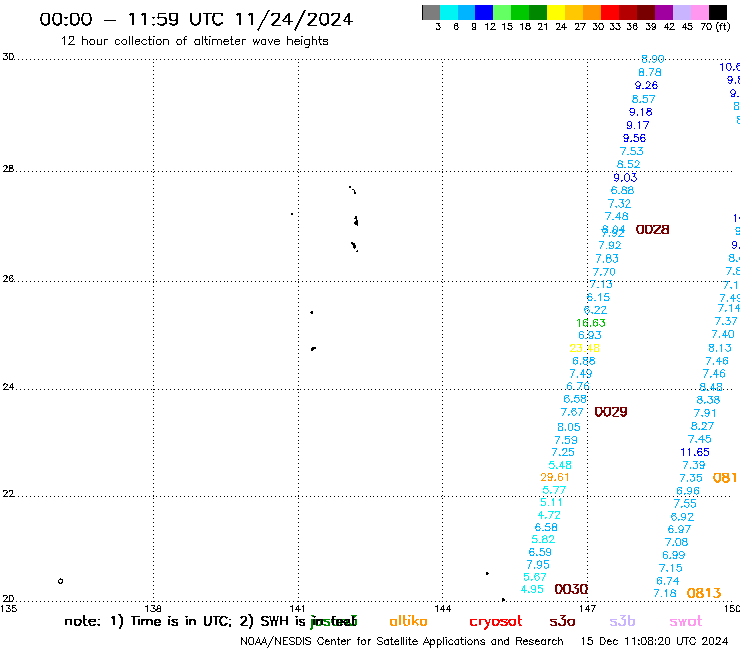Click the wave height value 8.57
This screenshot has height=650, width=740.
click(643, 99)
